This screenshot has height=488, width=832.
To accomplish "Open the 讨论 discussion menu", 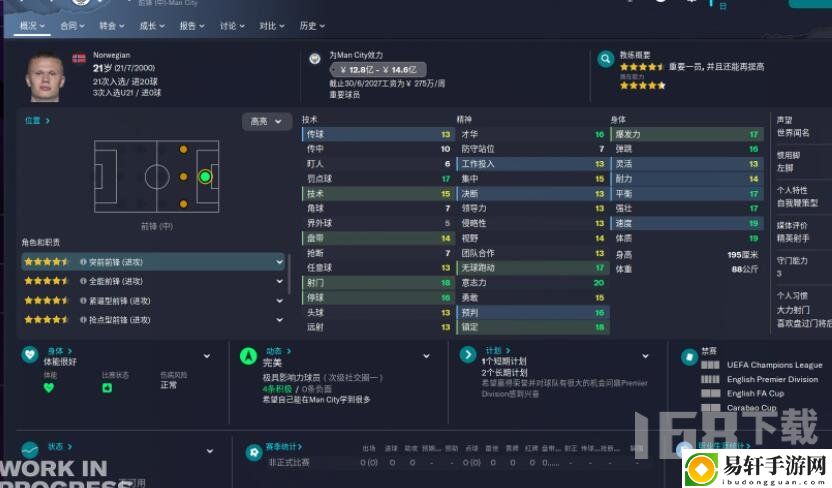I will point(232,25).
